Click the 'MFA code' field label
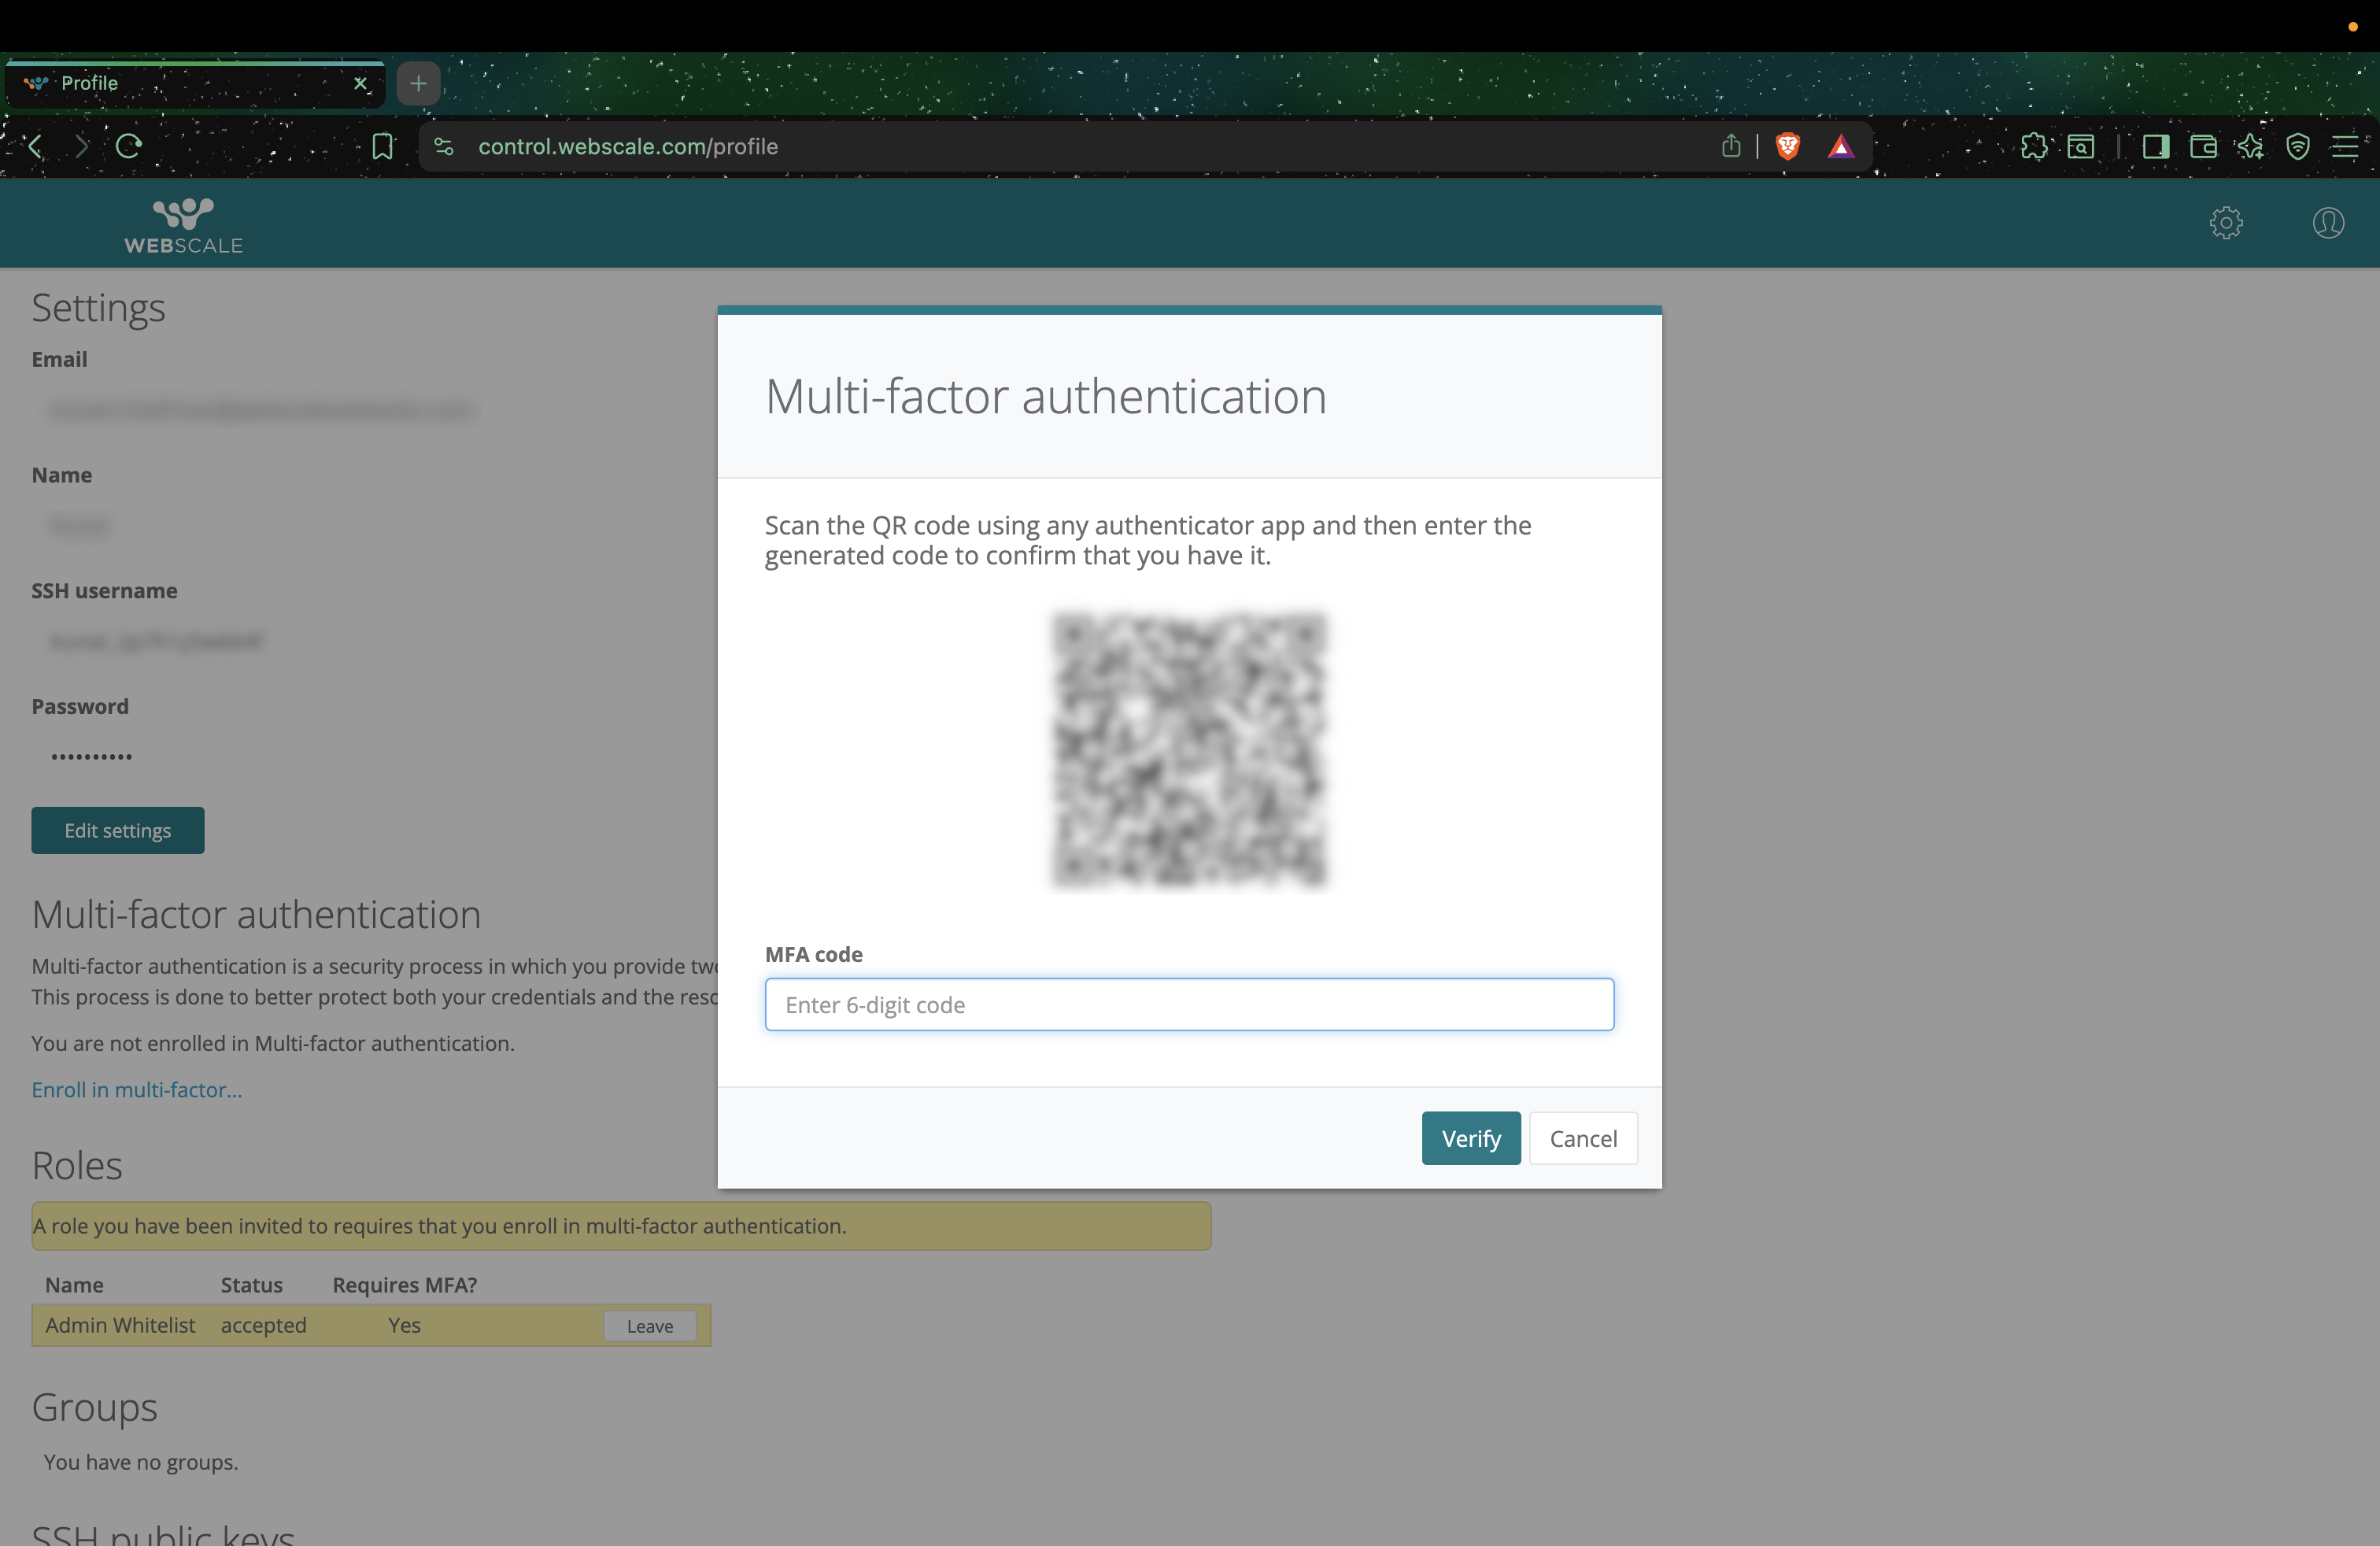 tap(814, 954)
